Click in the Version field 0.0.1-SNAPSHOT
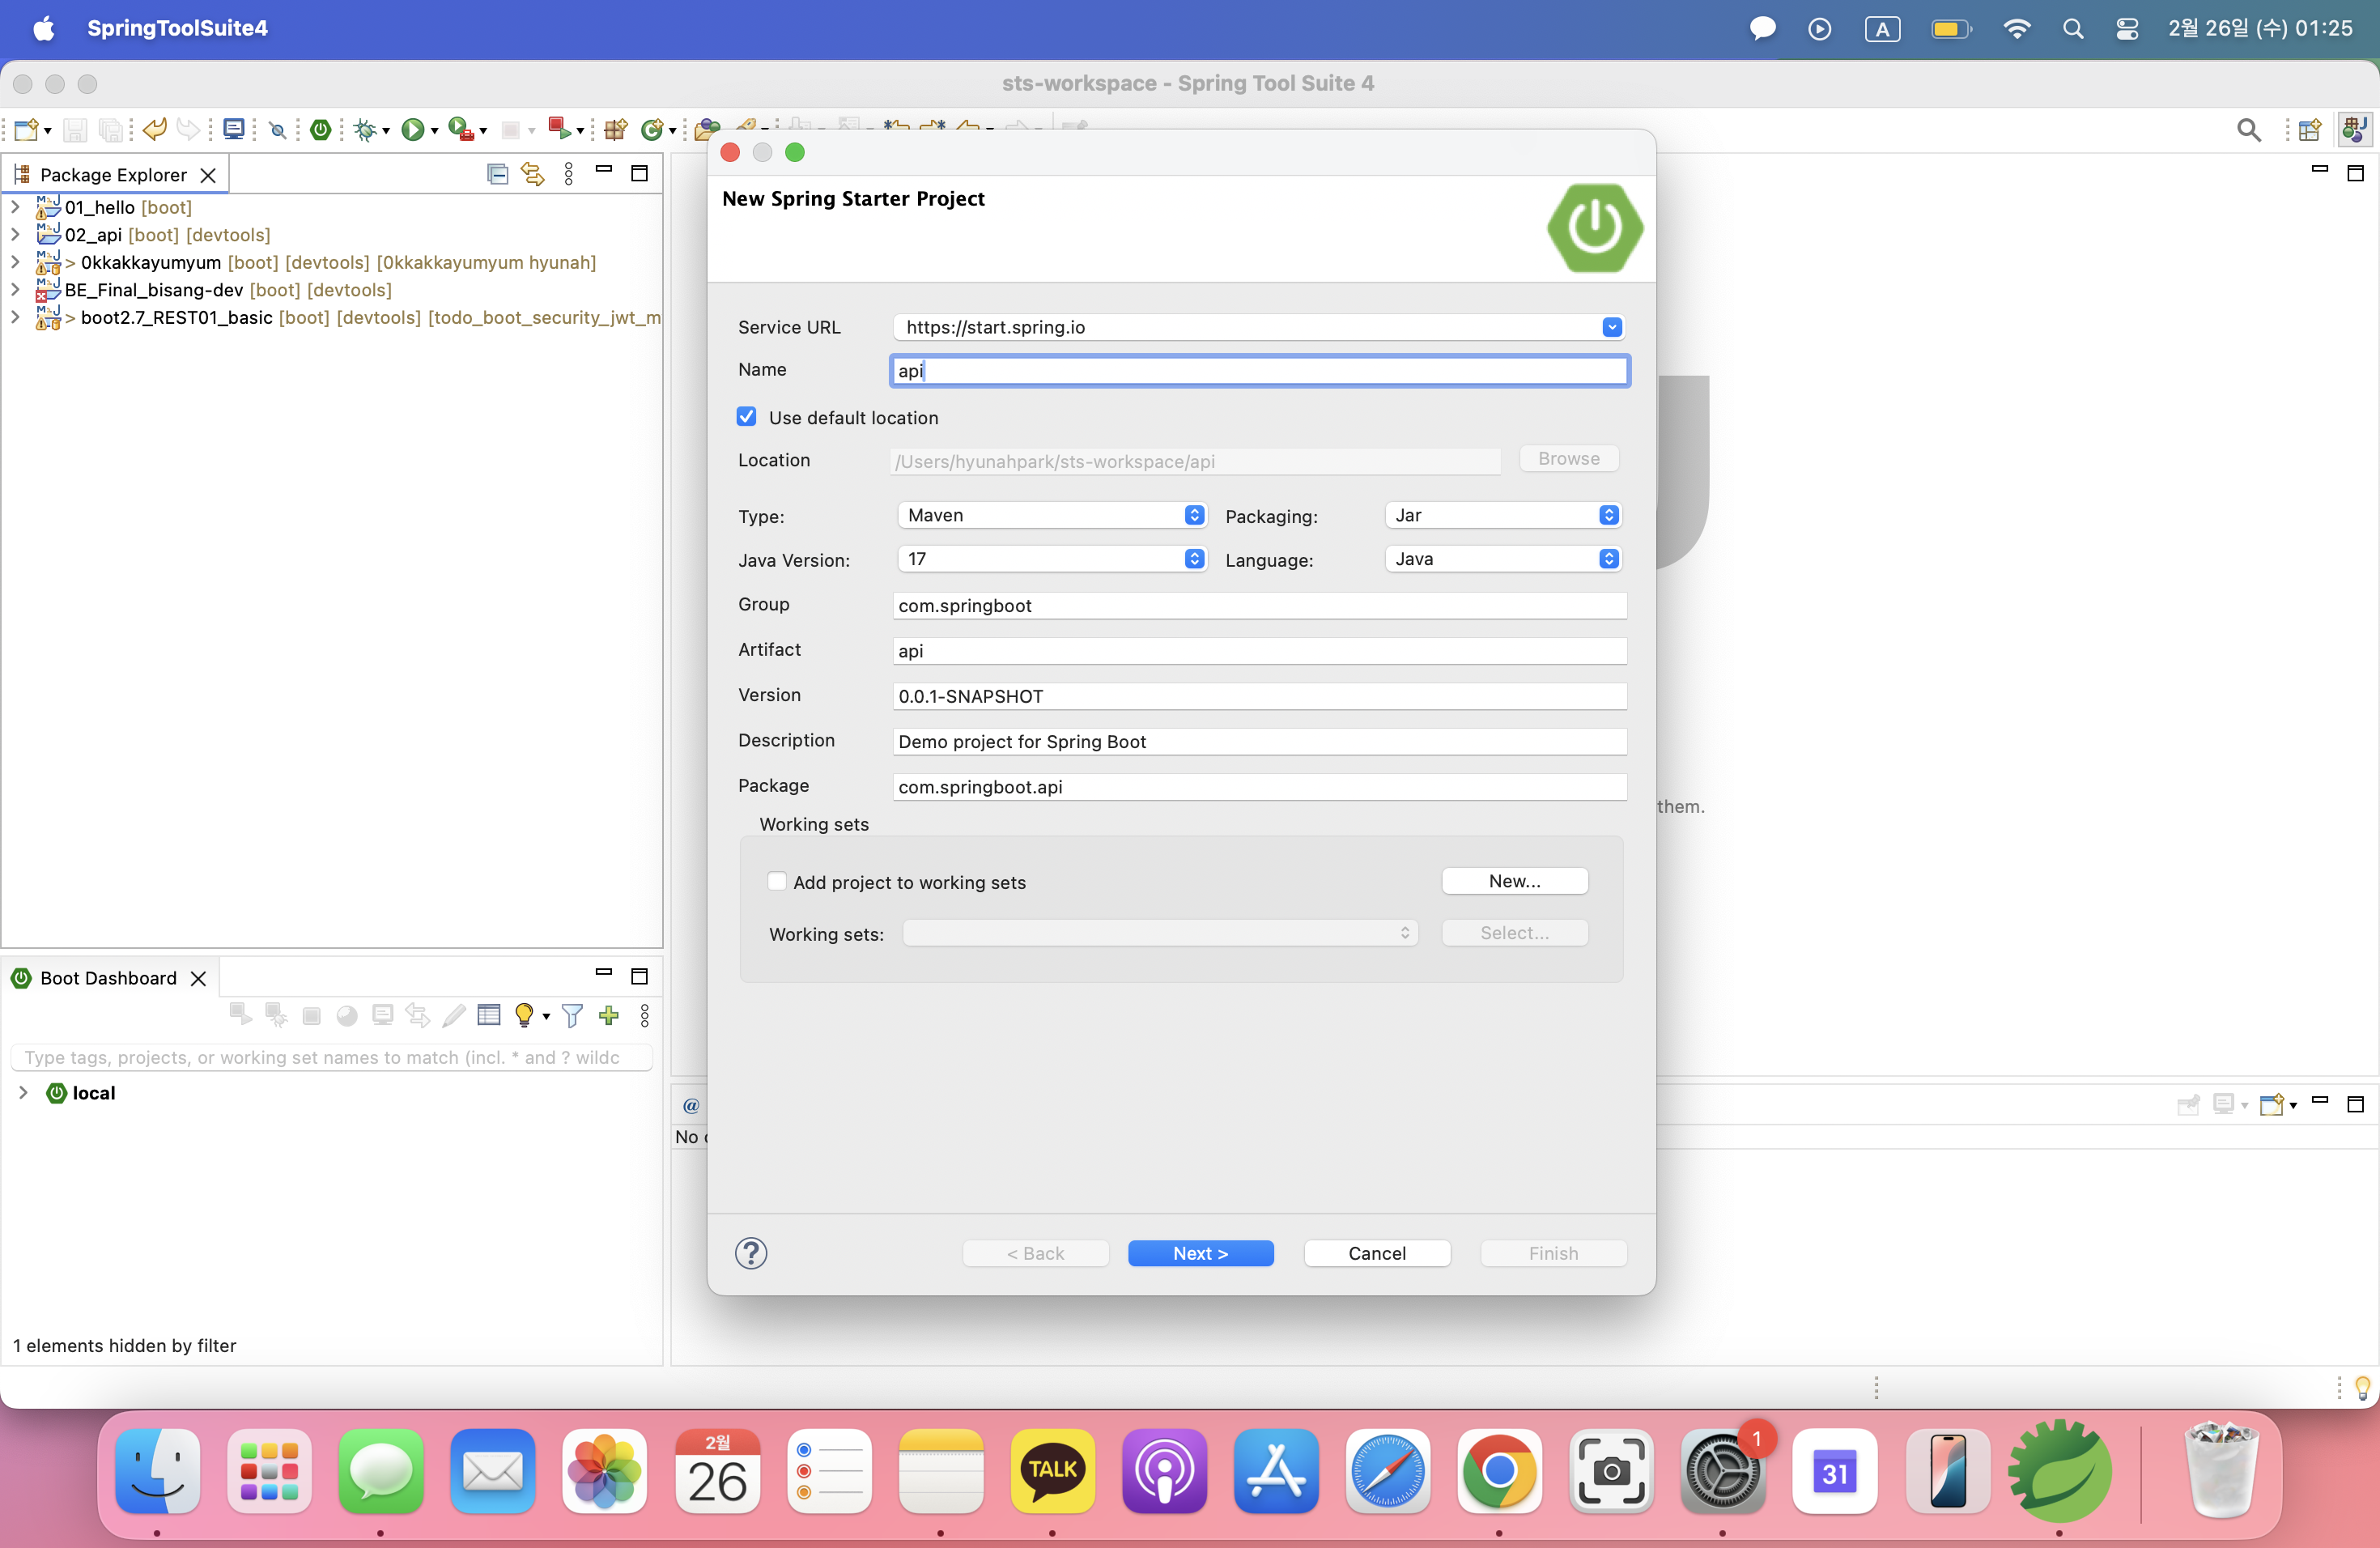 pyautogui.click(x=1259, y=696)
